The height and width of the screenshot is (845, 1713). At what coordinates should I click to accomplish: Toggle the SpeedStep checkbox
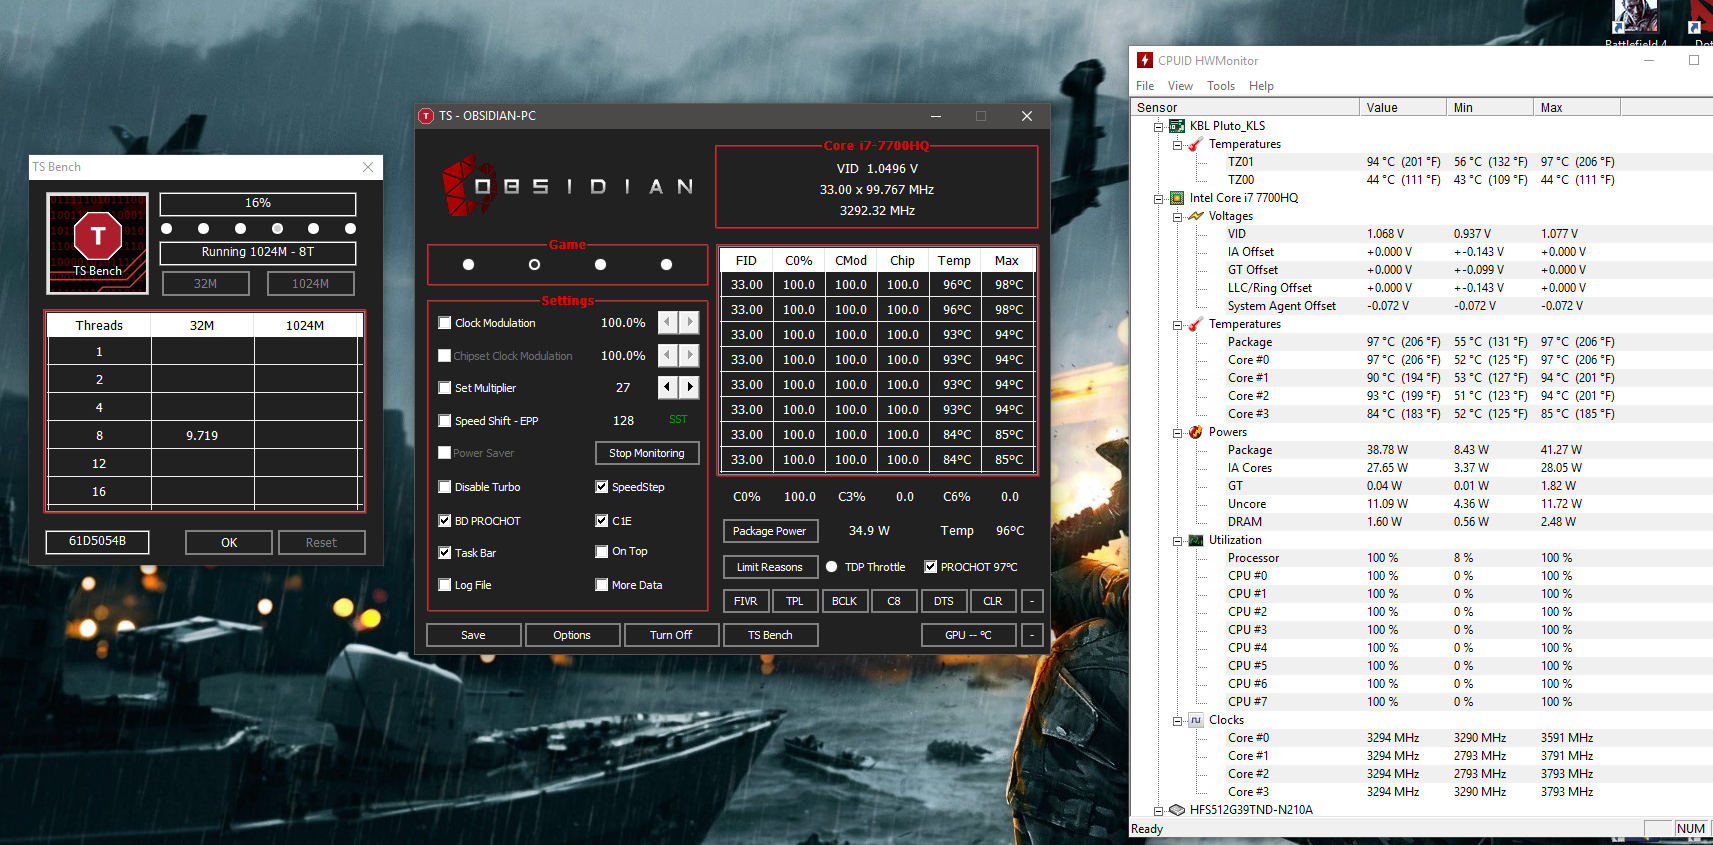pos(602,487)
